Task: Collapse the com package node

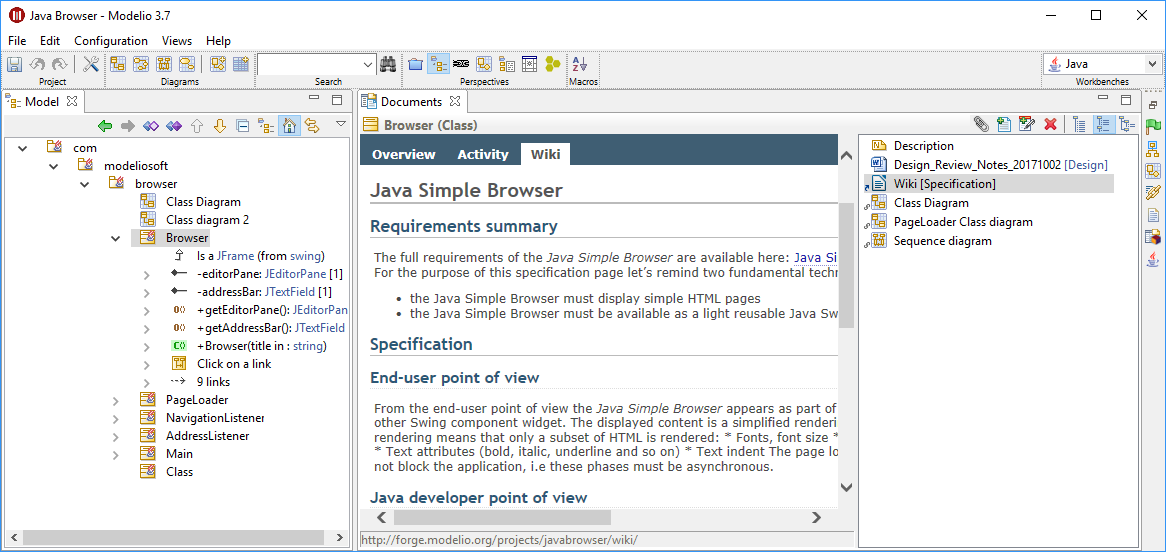Action: 23,148
